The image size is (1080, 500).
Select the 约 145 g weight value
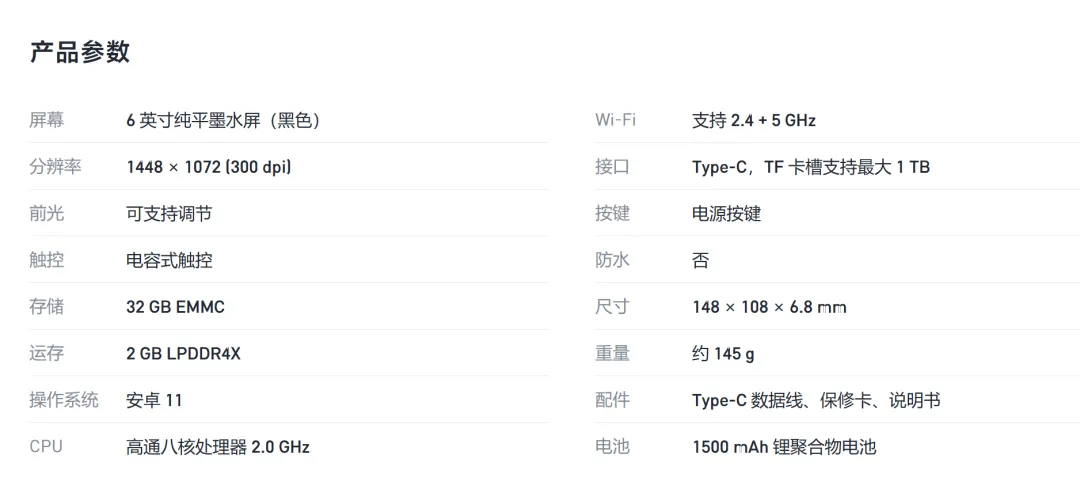coord(723,354)
